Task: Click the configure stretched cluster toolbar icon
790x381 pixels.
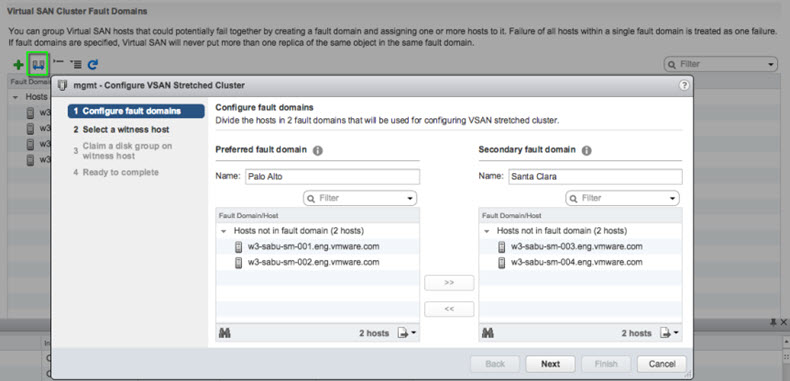Action: point(38,65)
